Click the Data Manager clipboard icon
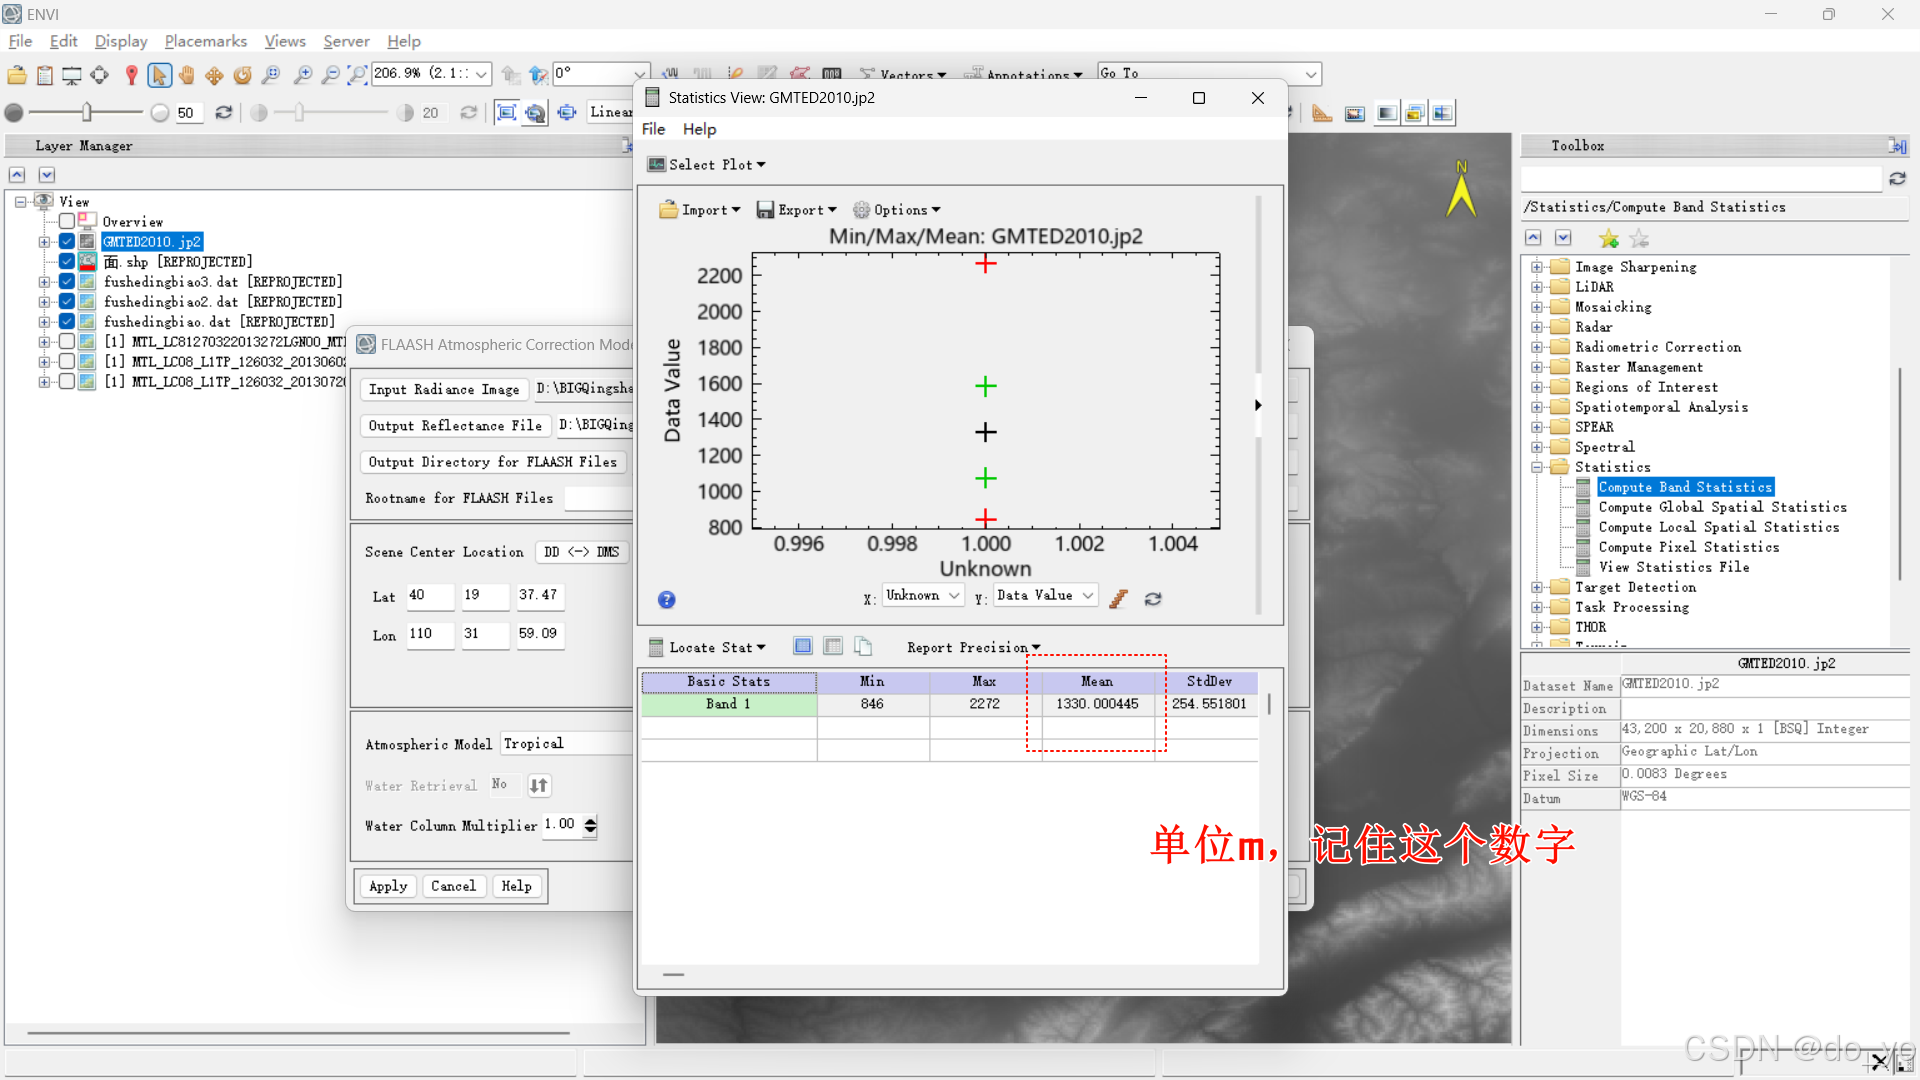1920x1080 pixels. [x=45, y=75]
